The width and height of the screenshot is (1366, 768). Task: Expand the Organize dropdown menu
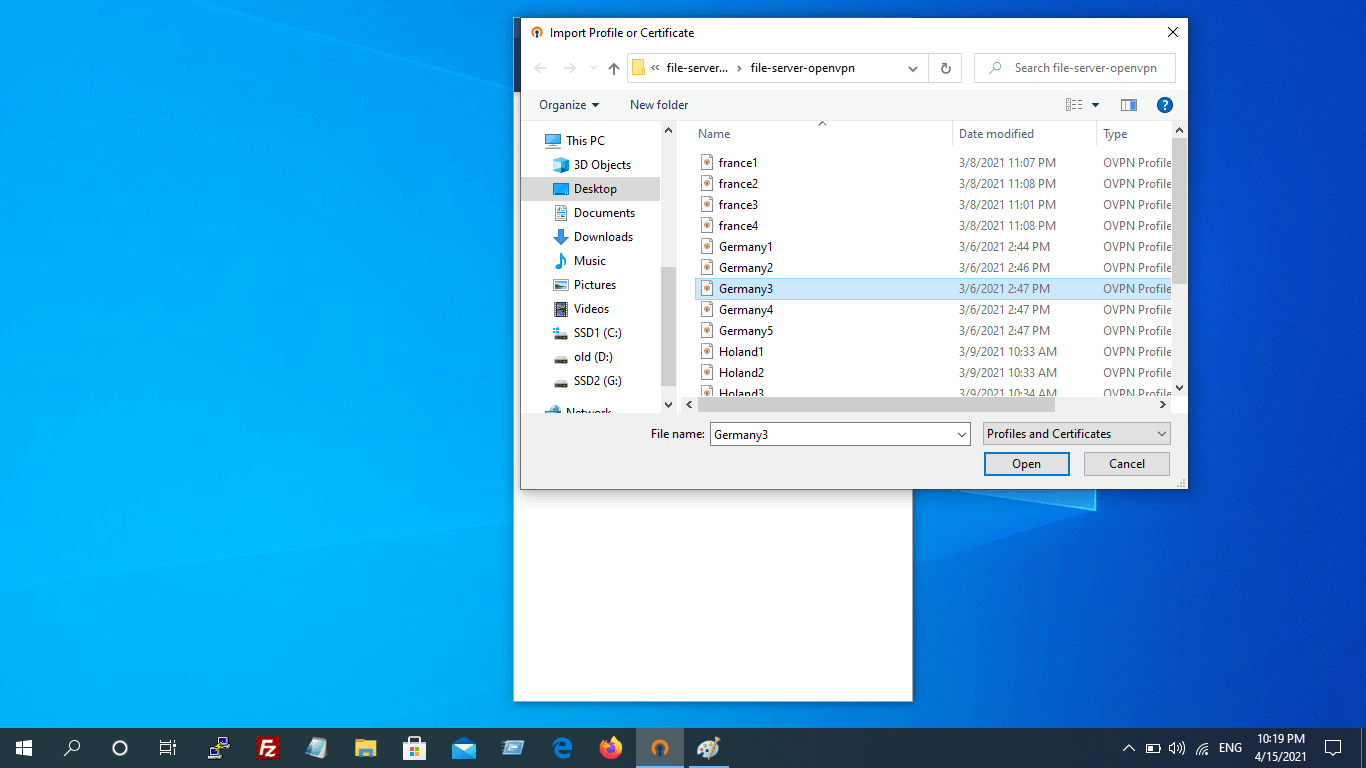568,105
